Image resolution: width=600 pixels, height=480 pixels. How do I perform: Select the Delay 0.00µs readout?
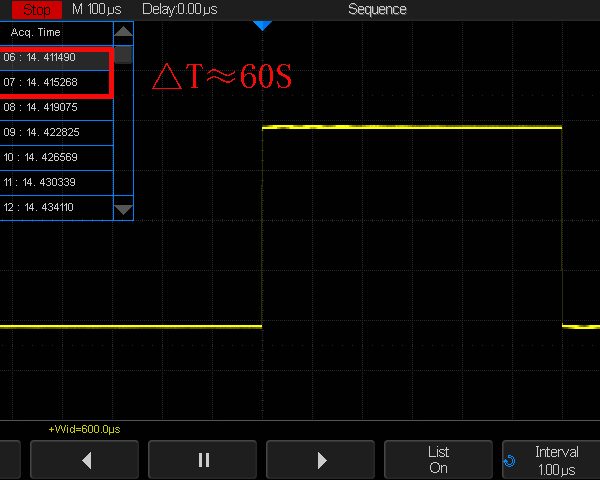[x=177, y=9]
